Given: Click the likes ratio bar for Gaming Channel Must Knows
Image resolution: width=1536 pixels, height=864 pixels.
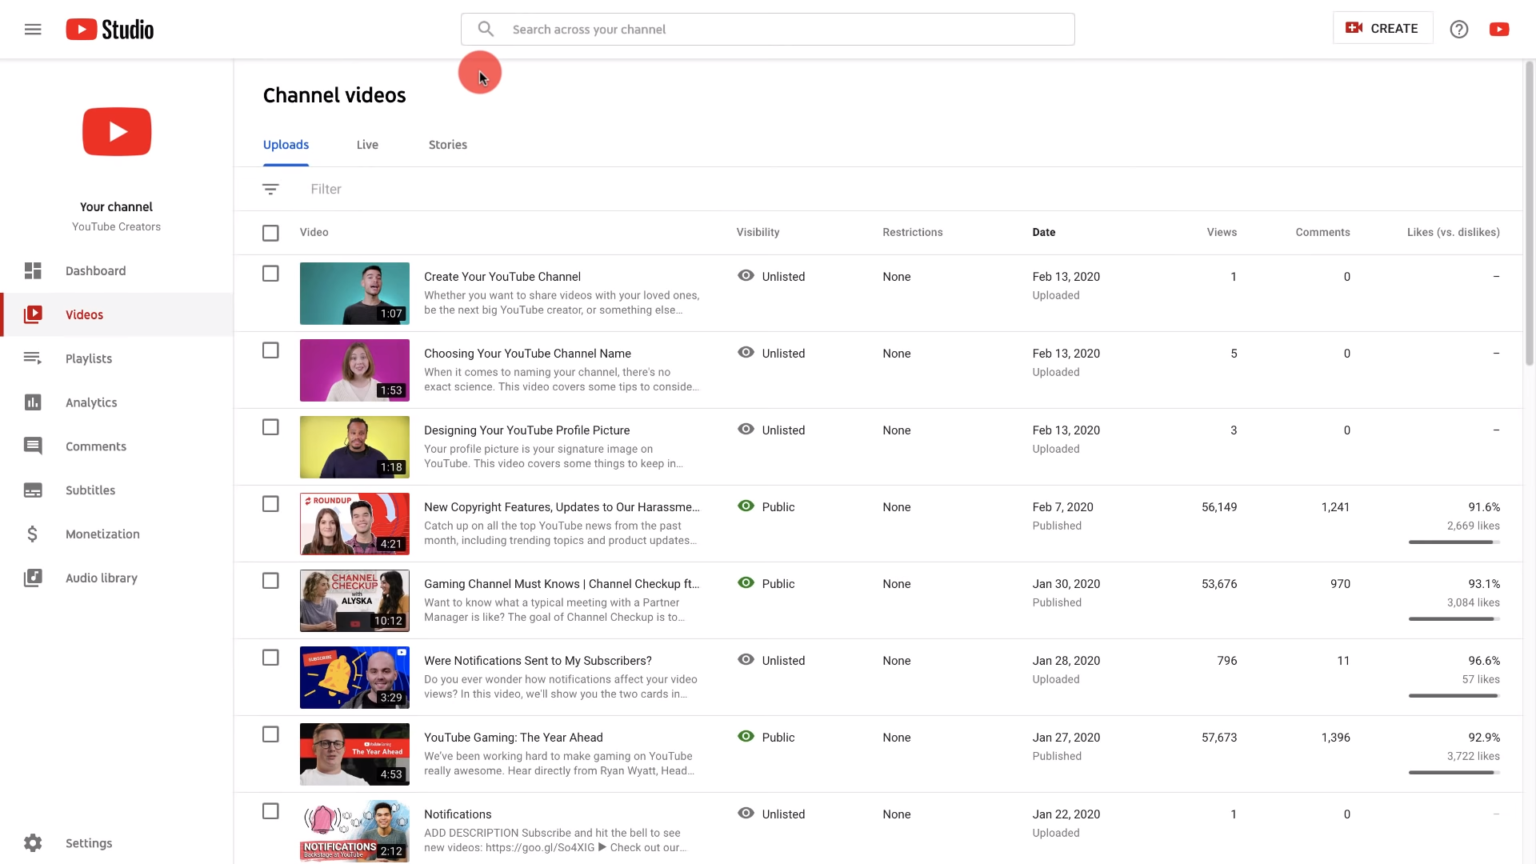Looking at the screenshot, I should pos(1453,618).
